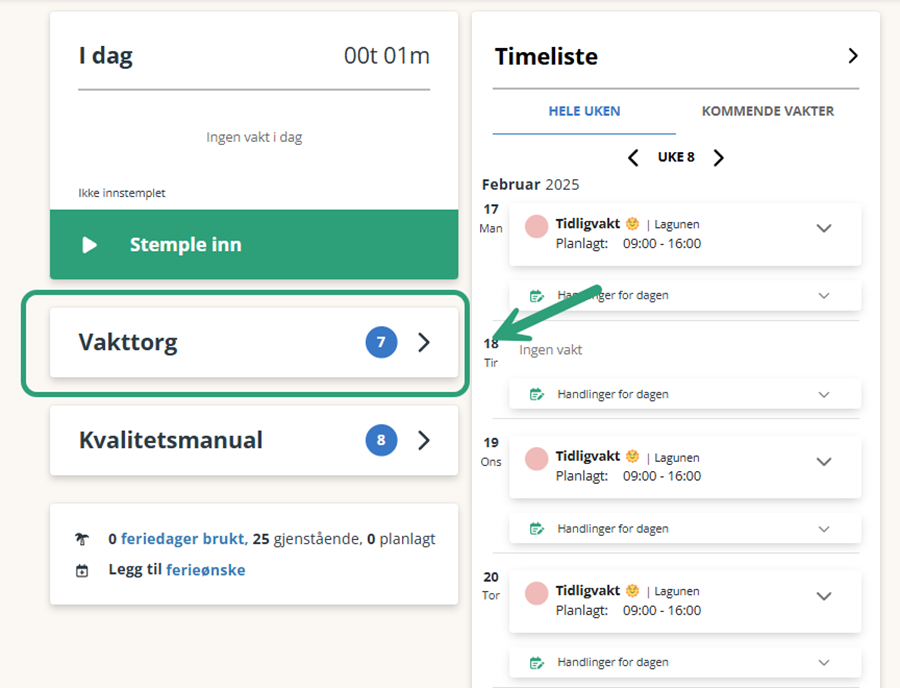
Task: Open Vakttorg via its arrow icon
Action: [x=424, y=342]
